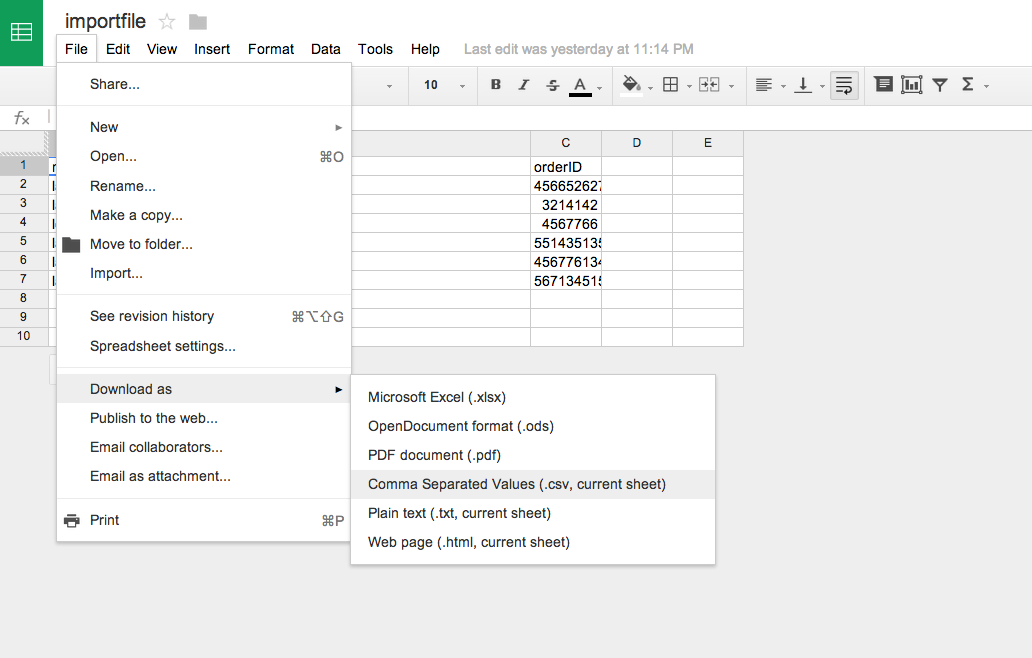
Task: Star the importfile document
Action: tap(167, 22)
